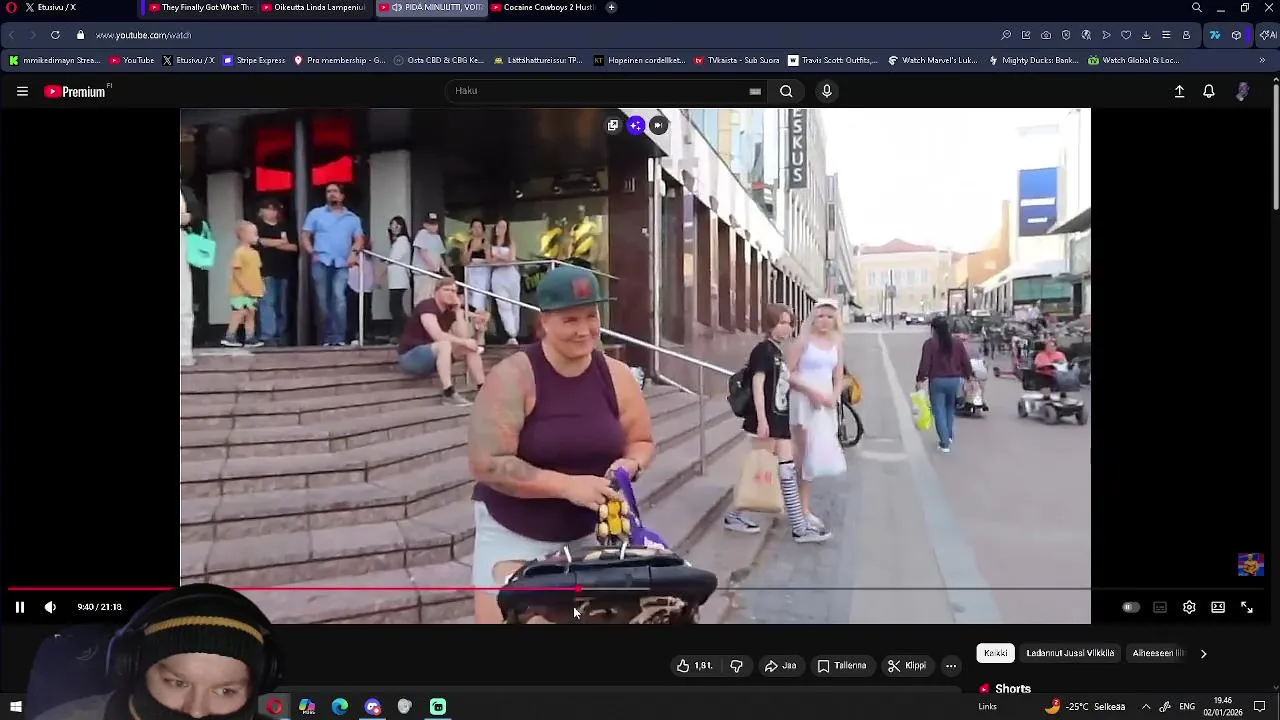Go to YouTube home via the Premium logo
Viewport: 1280px width, 720px height.
(76, 91)
